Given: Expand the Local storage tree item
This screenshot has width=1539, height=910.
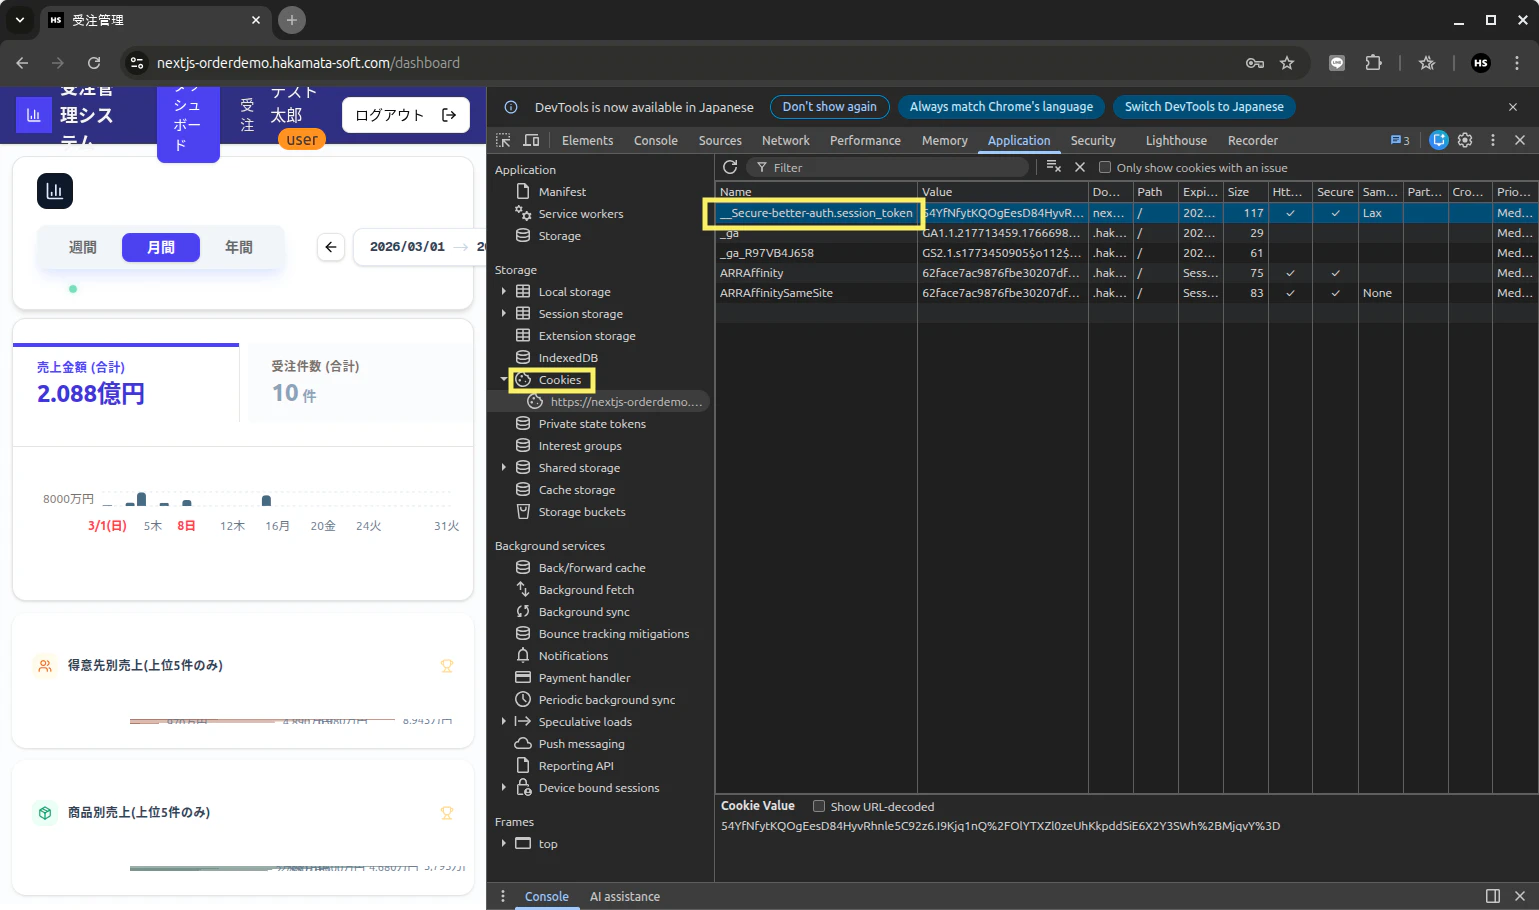Looking at the screenshot, I should pos(503,292).
